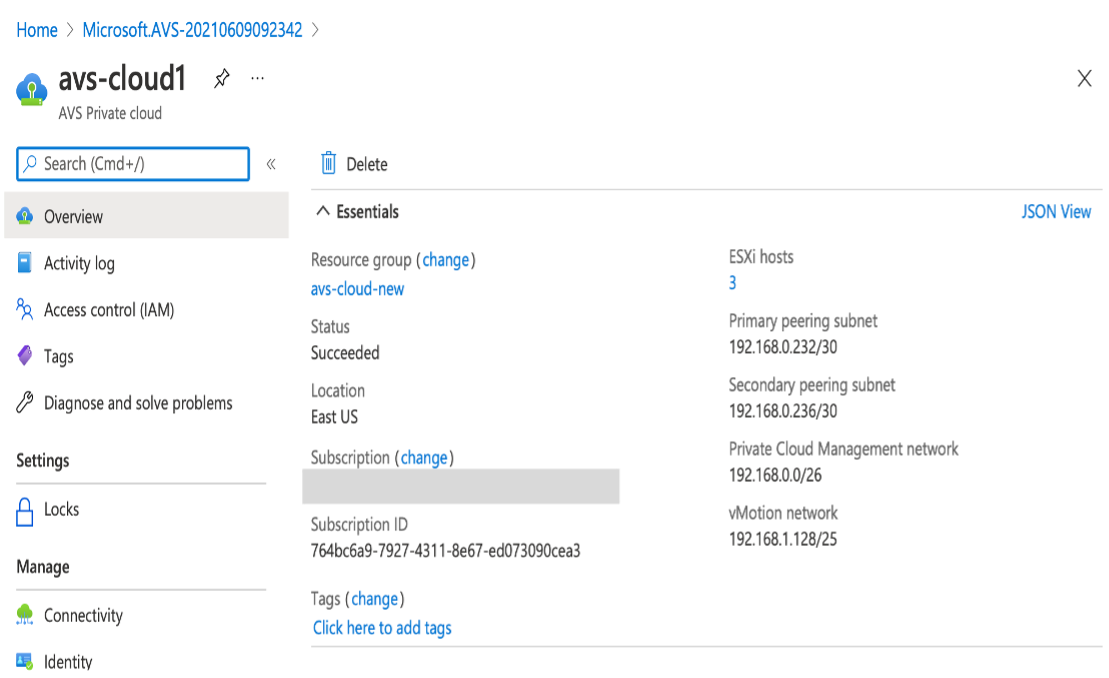Open JSON View

[x=1056, y=212]
